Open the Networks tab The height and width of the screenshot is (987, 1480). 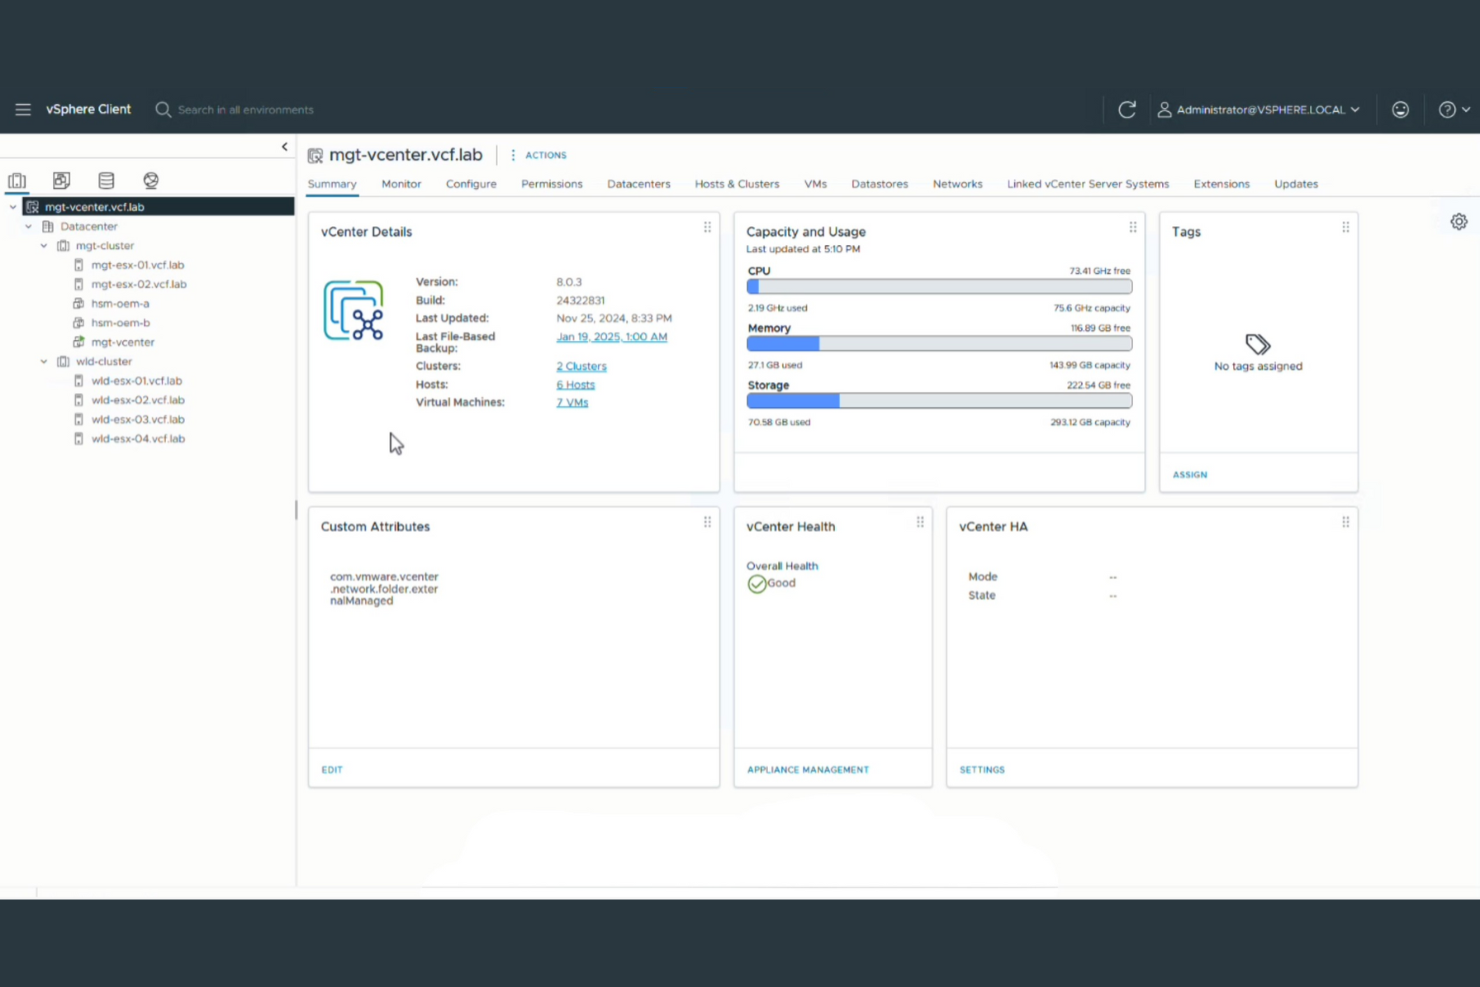click(958, 184)
